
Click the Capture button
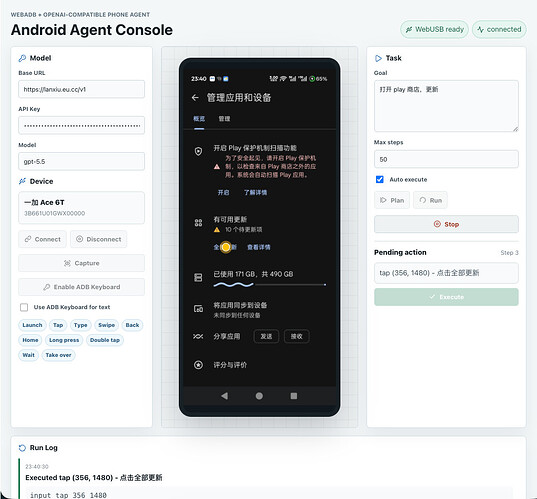(x=82, y=263)
